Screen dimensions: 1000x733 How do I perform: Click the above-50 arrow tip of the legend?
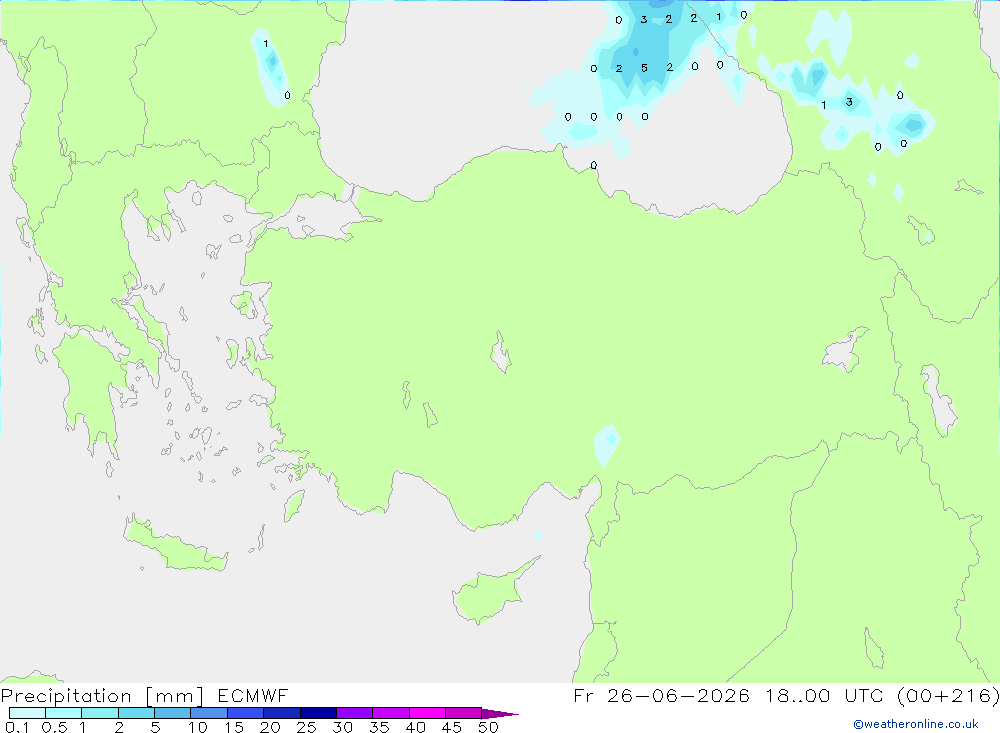[x=500, y=714]
